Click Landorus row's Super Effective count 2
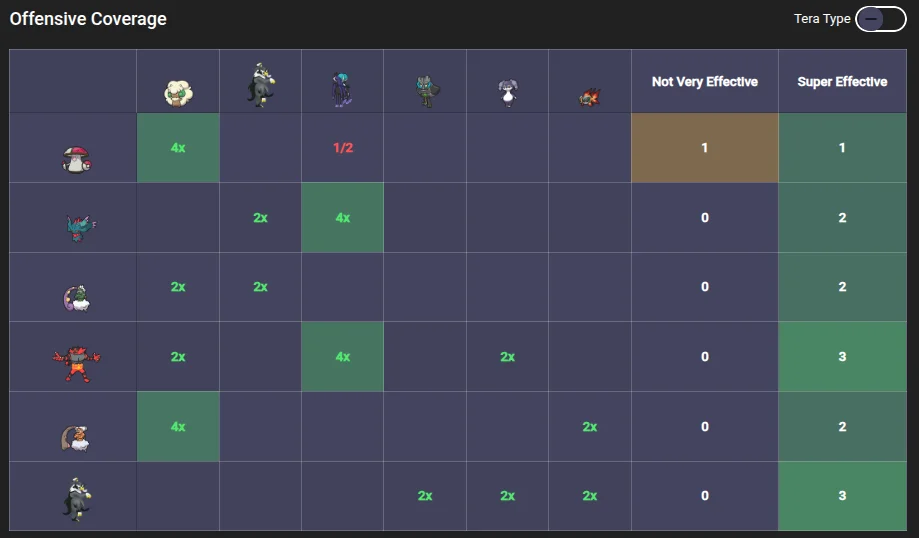Image resolution: width=919 pixels, height=538 pixels. pyautogui.click(x=842, y=427)
